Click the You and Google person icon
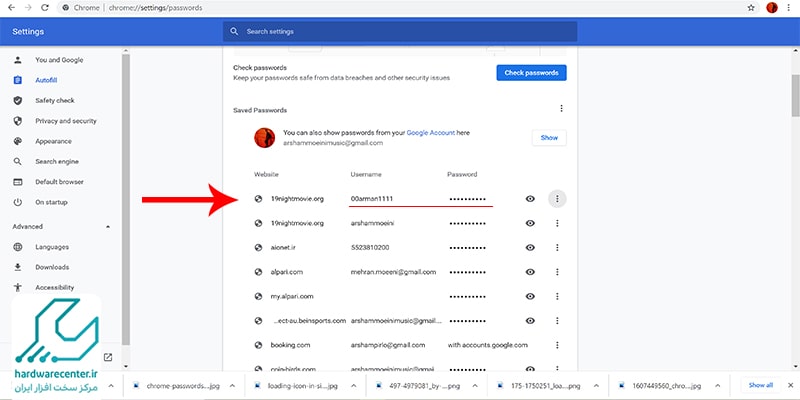This screenshot has width=800, height=400. (x=18, y=60)
